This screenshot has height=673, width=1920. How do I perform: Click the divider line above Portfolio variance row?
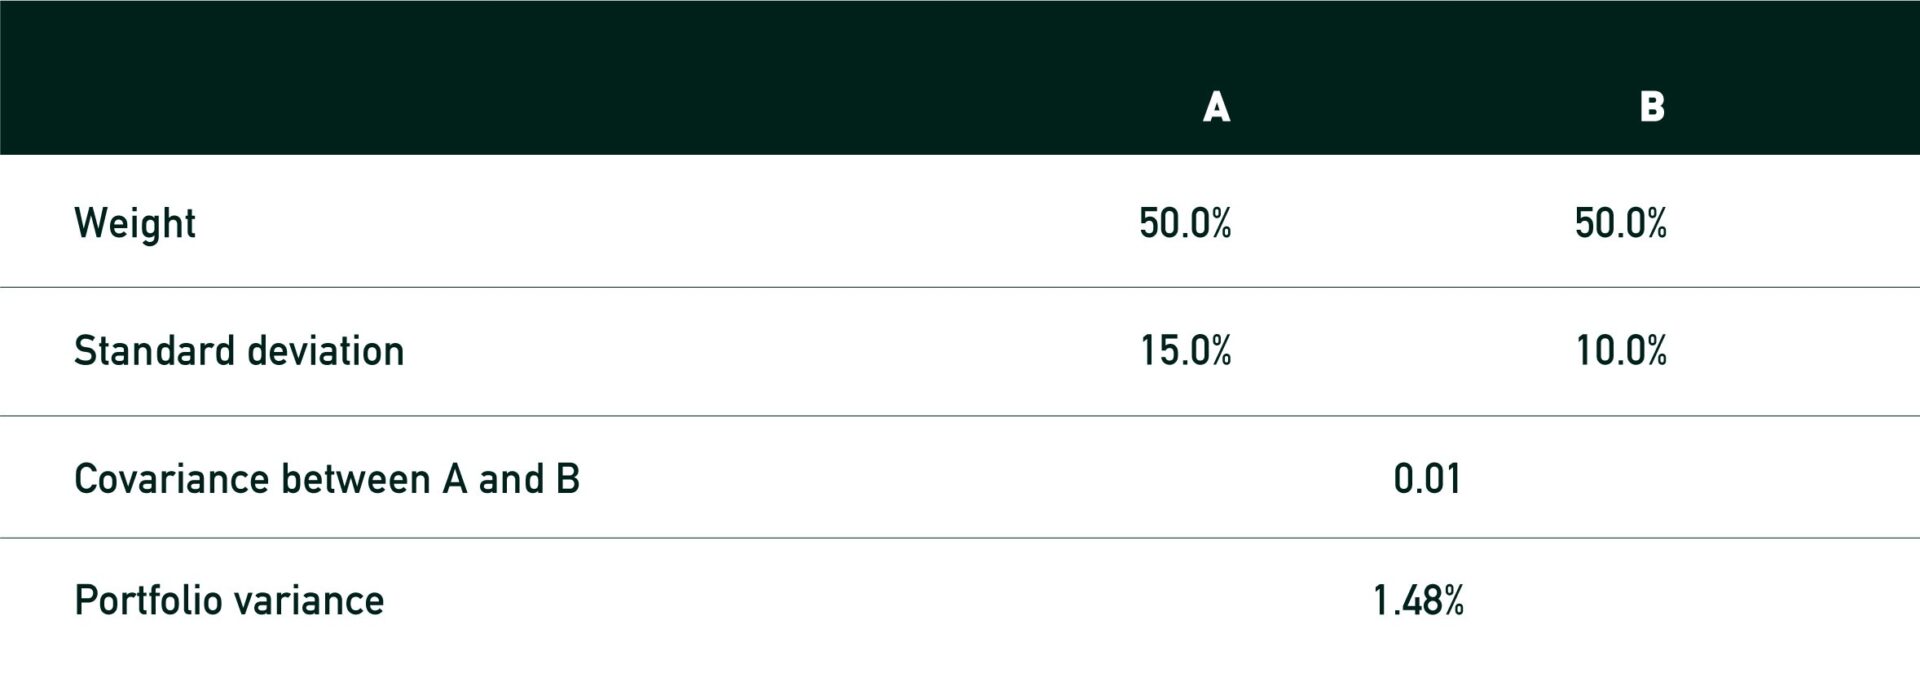960,538
